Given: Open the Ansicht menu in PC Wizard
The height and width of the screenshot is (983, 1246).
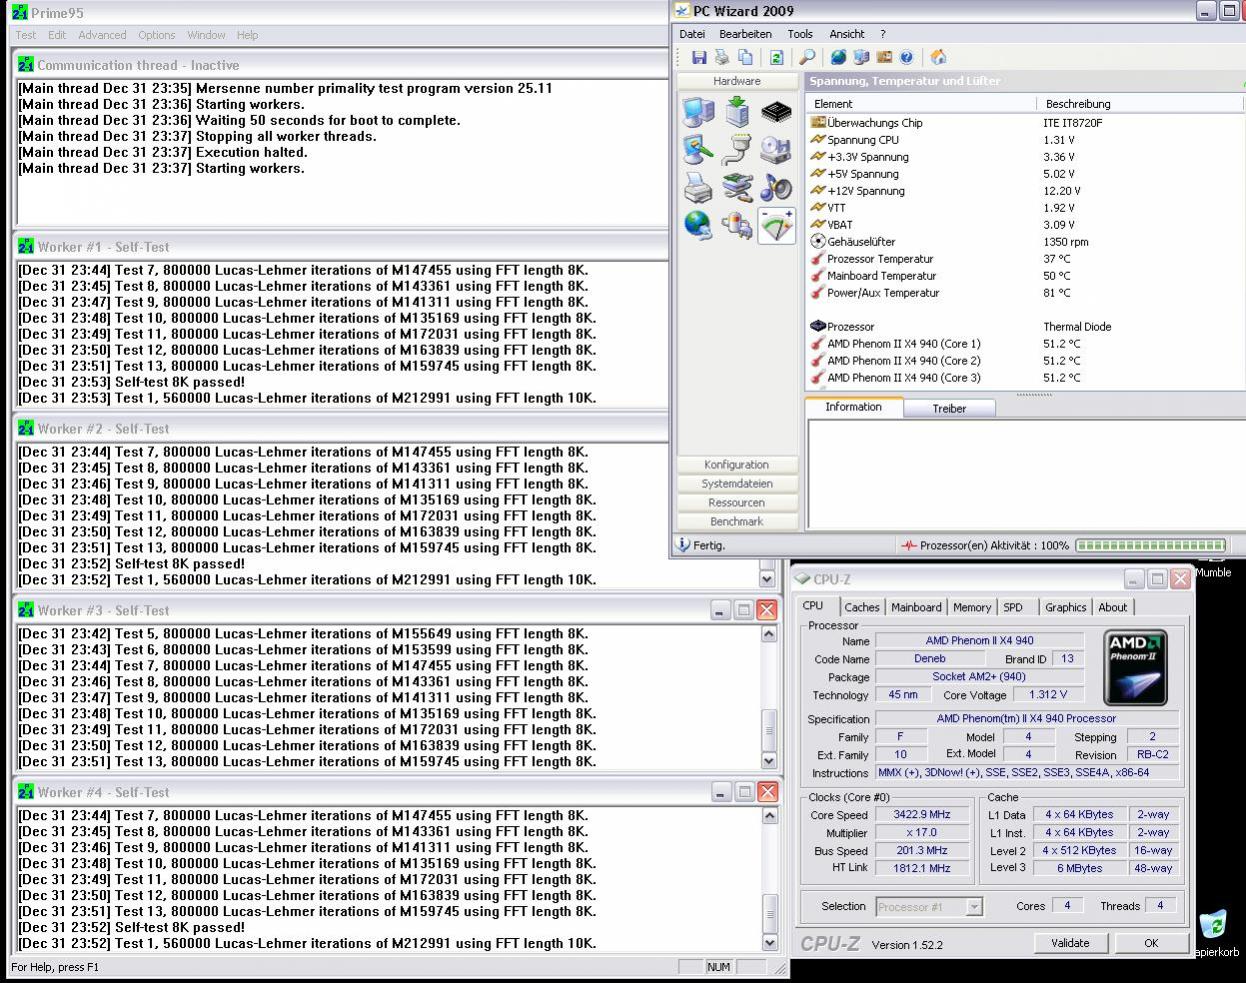Looking at the screenshot, I should coord(847,34).
